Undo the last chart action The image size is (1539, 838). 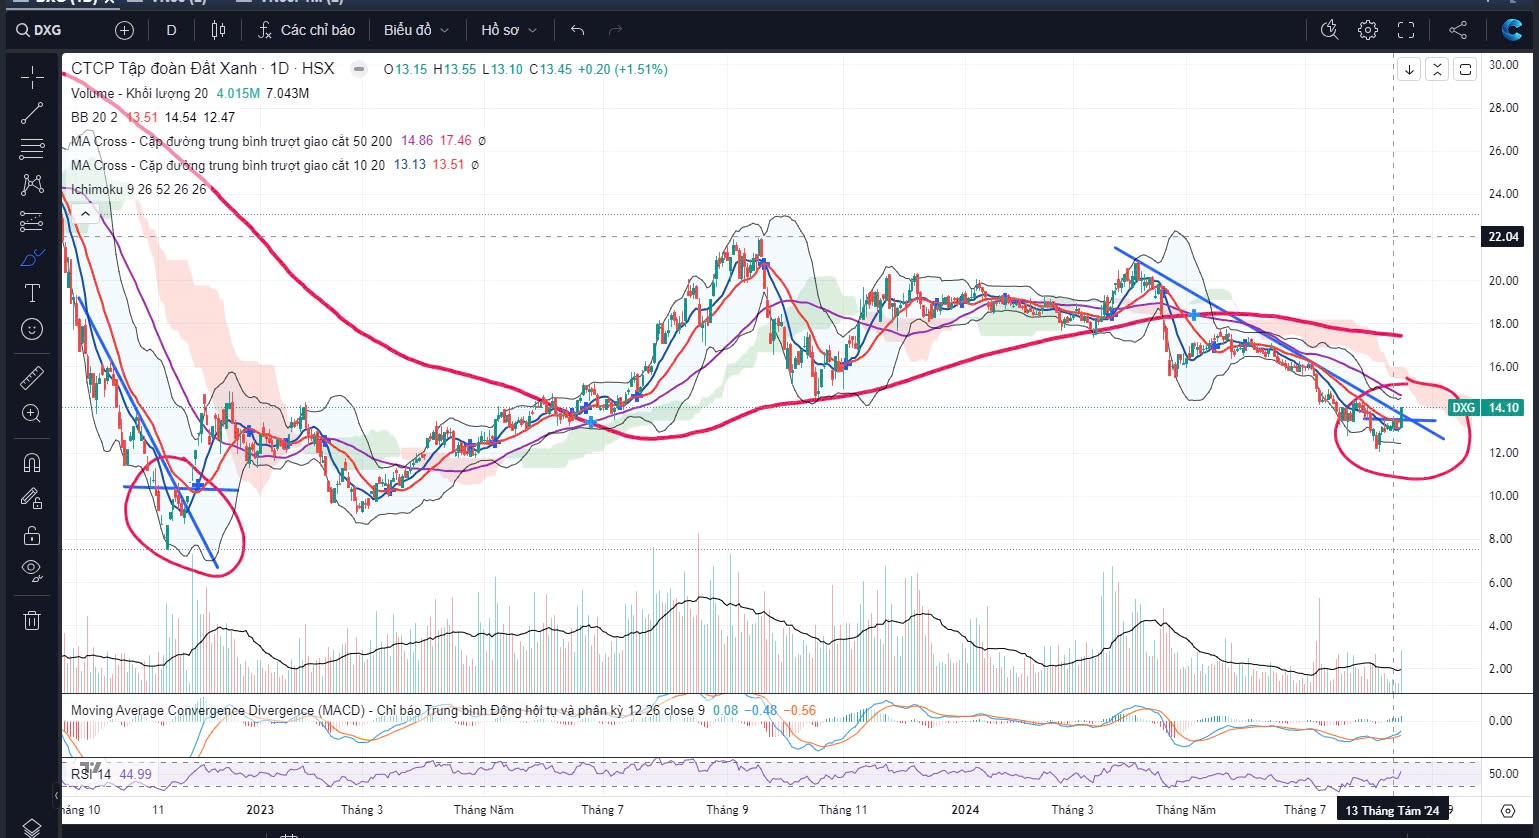coord(577,30)
